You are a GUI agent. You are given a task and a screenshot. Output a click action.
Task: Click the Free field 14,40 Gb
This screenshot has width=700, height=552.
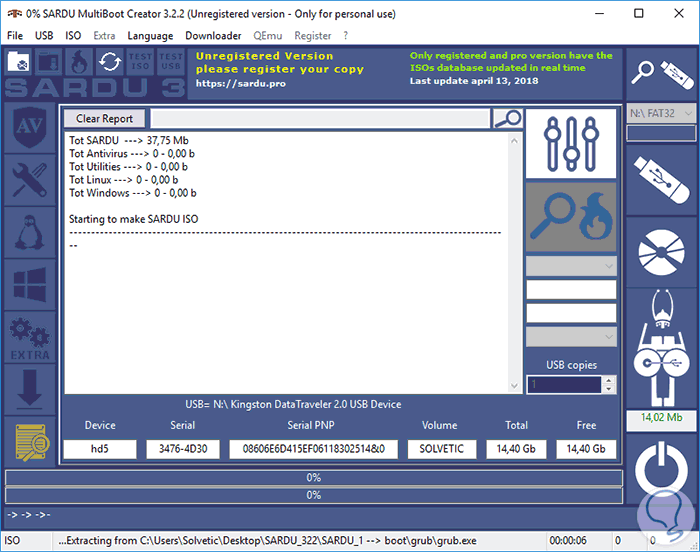point(586,449)
